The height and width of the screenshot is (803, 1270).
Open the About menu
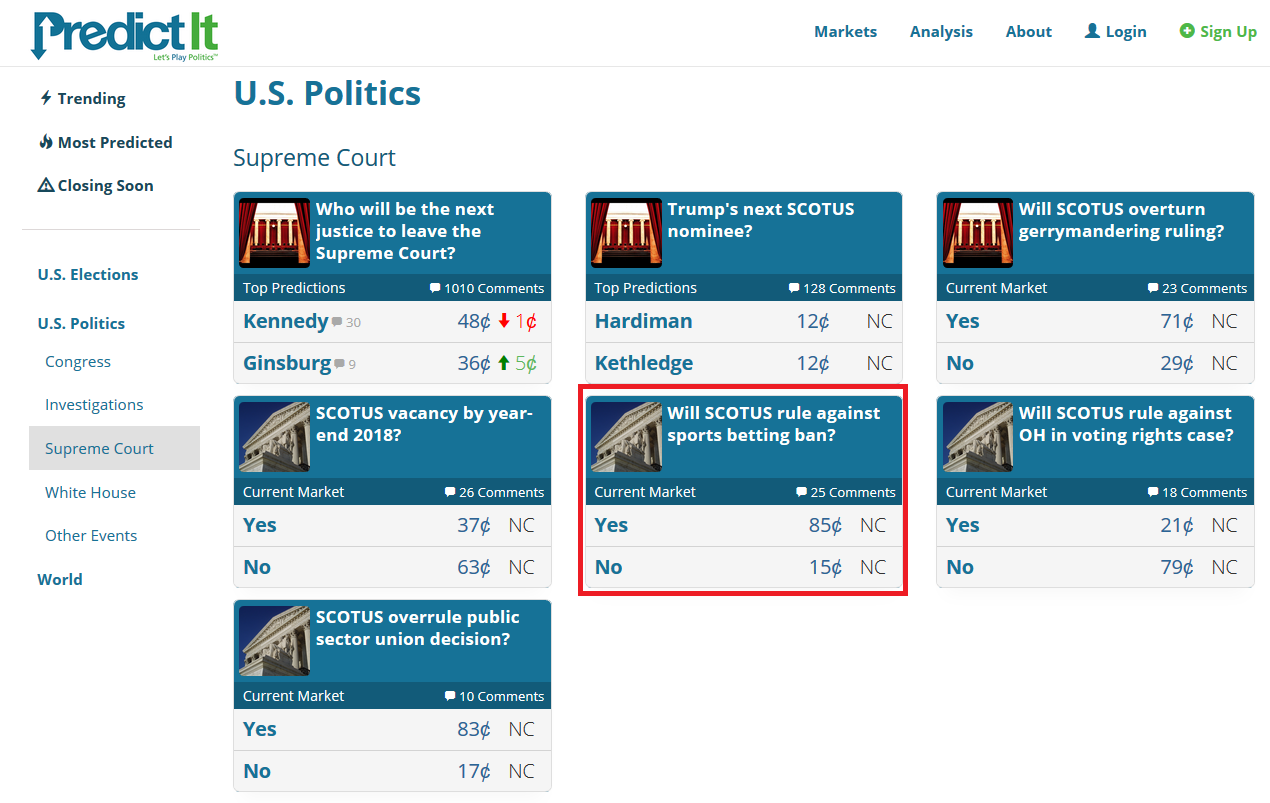[1029, 31]
